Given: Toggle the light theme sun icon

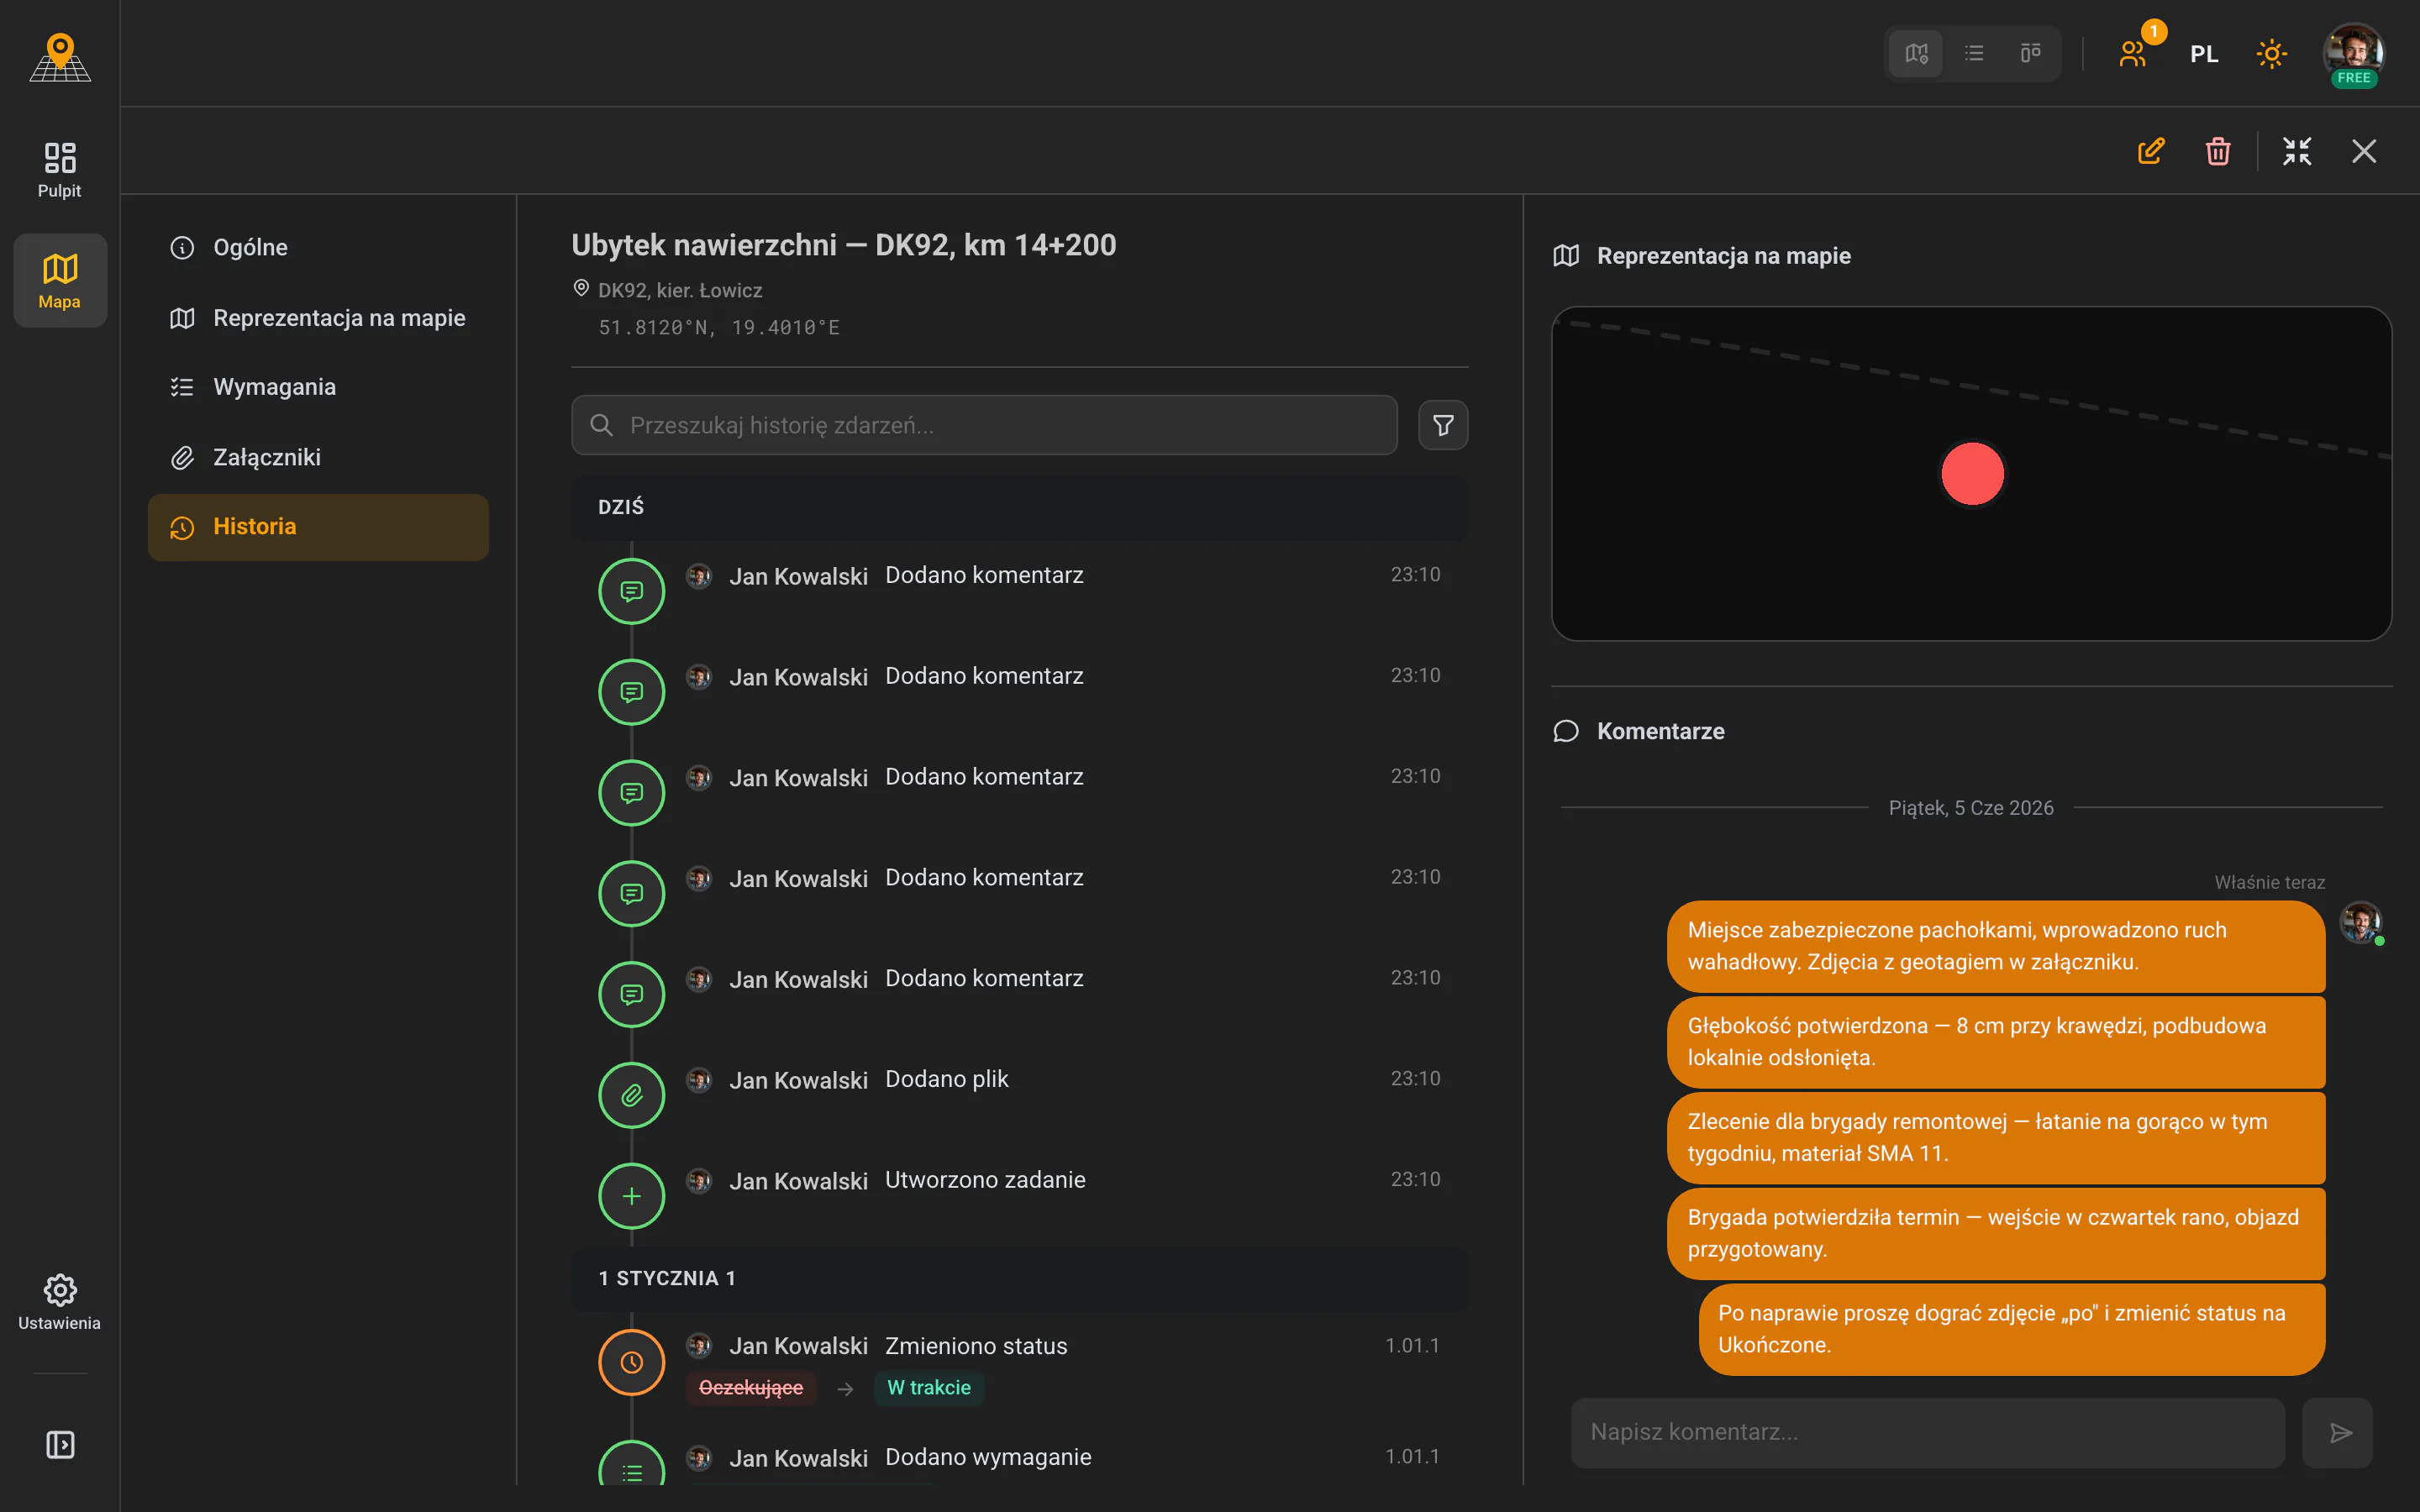Looking at the screenshot, I should 2271,54.
